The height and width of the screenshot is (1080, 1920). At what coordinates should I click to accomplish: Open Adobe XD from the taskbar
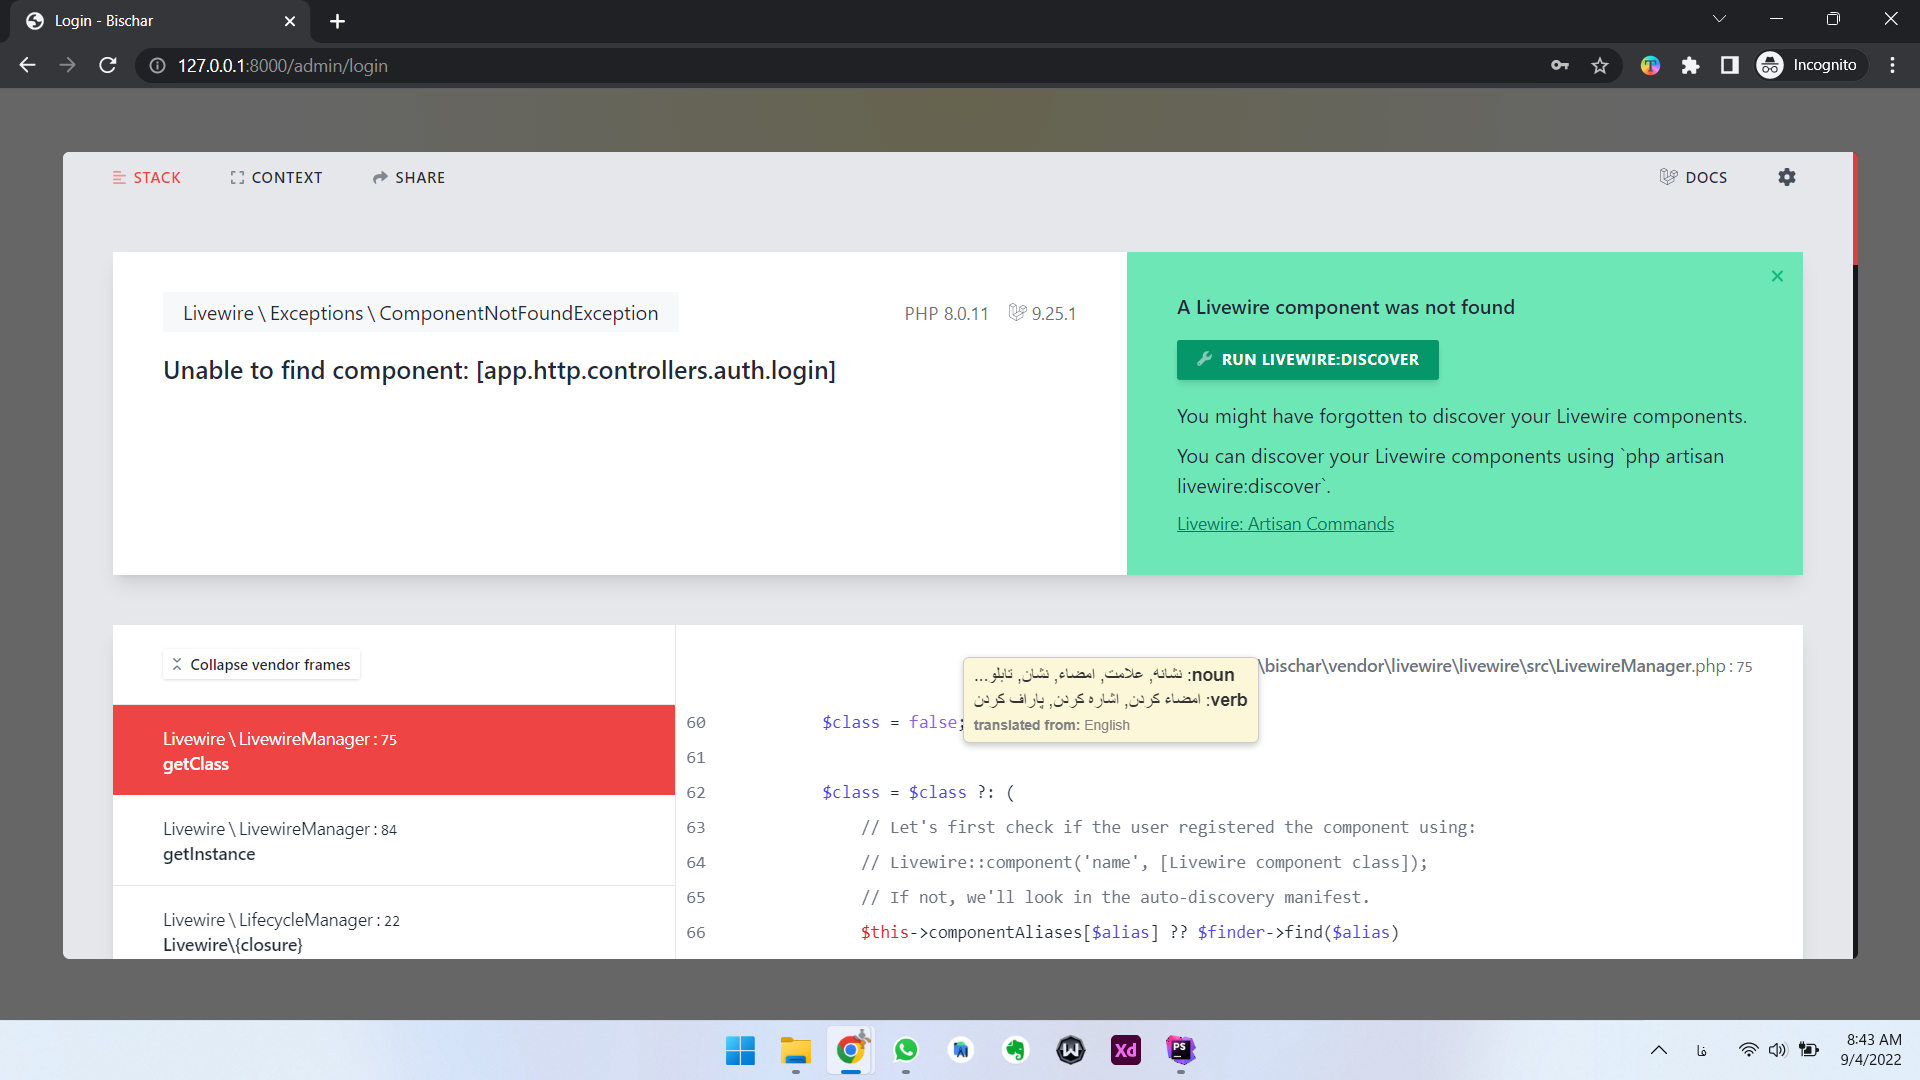1125,1050
